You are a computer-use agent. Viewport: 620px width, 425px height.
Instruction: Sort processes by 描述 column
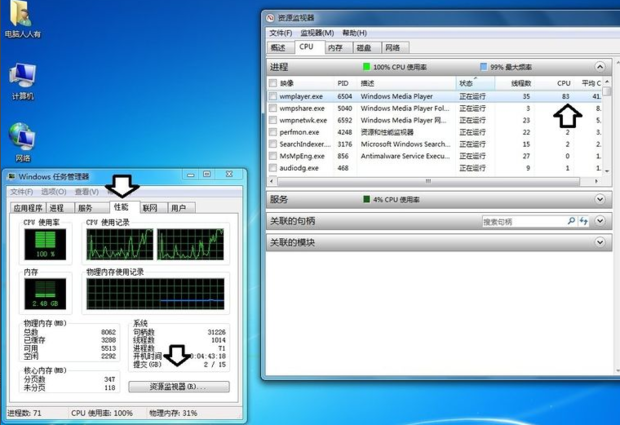(407, 83)
